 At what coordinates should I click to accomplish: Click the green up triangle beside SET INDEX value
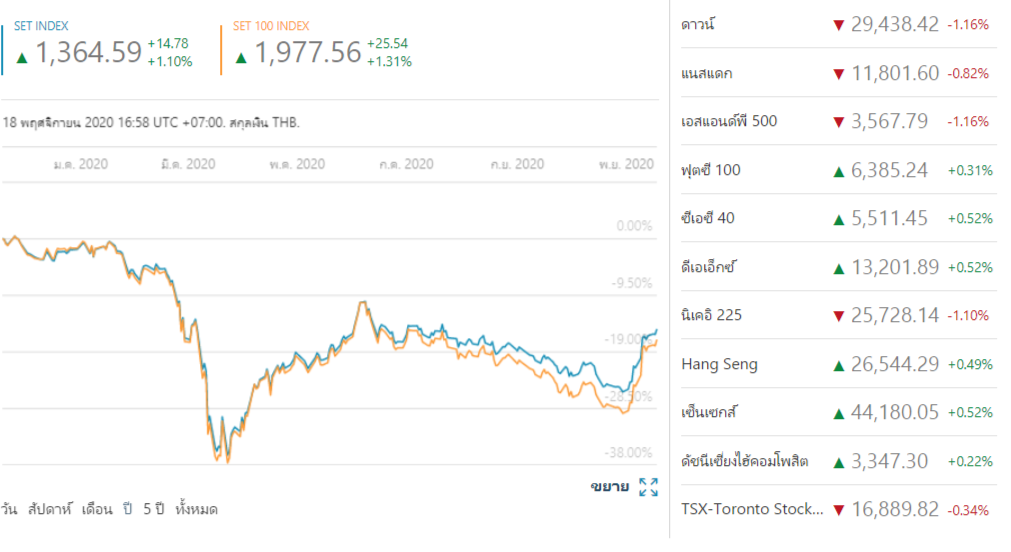(22, 57)
